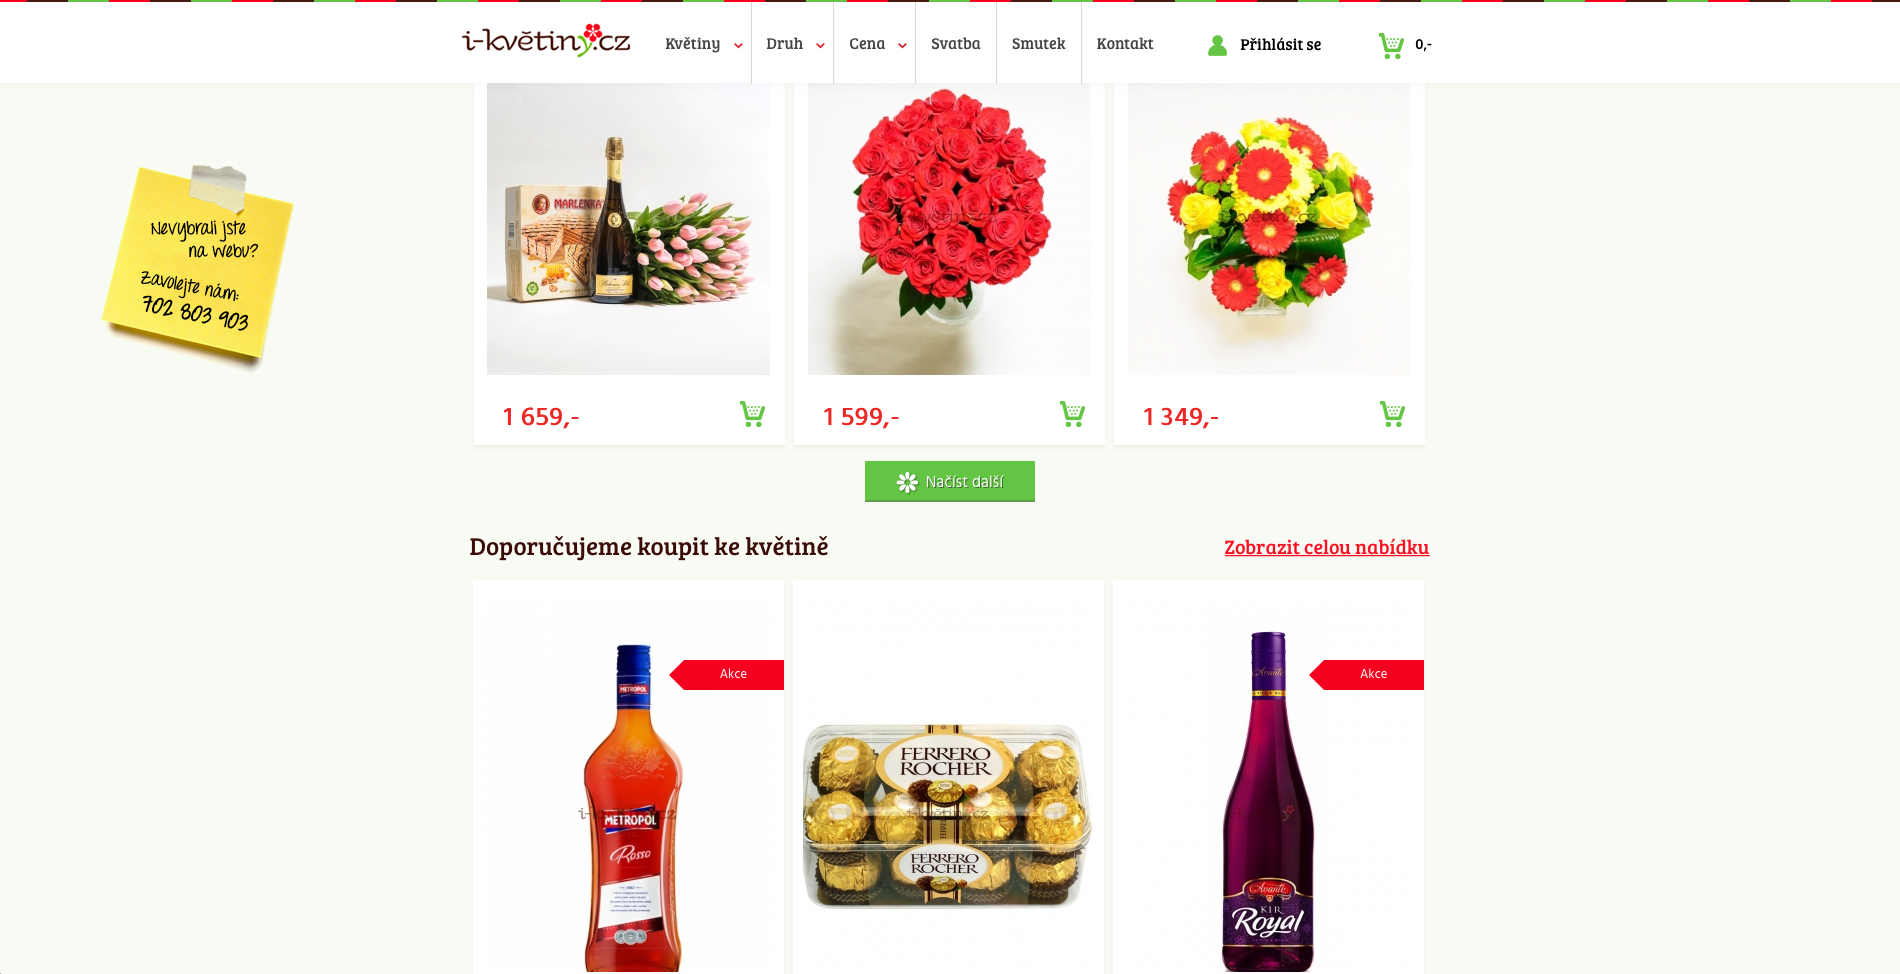Go to homepage via i-květiny.cz logo
This screenshot has height=974, width=1900.
click(x=546, y=40)
